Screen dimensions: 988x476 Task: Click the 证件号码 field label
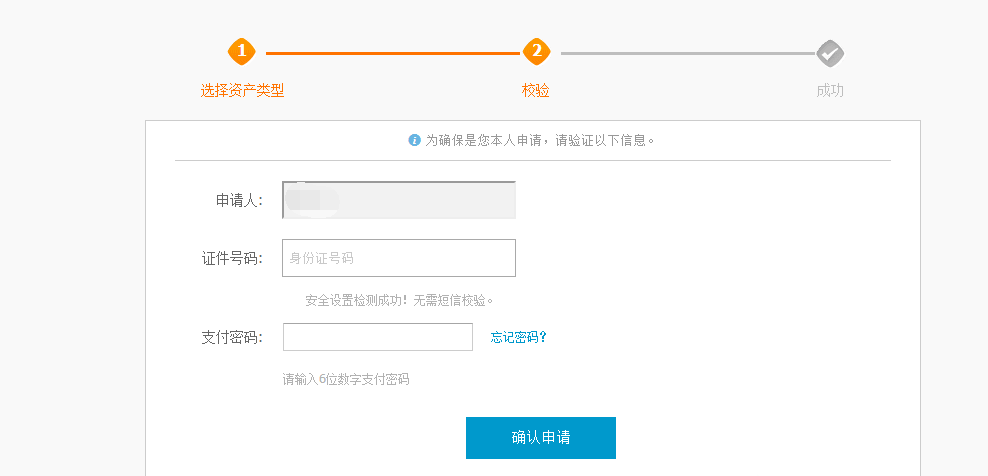(232, 259)
